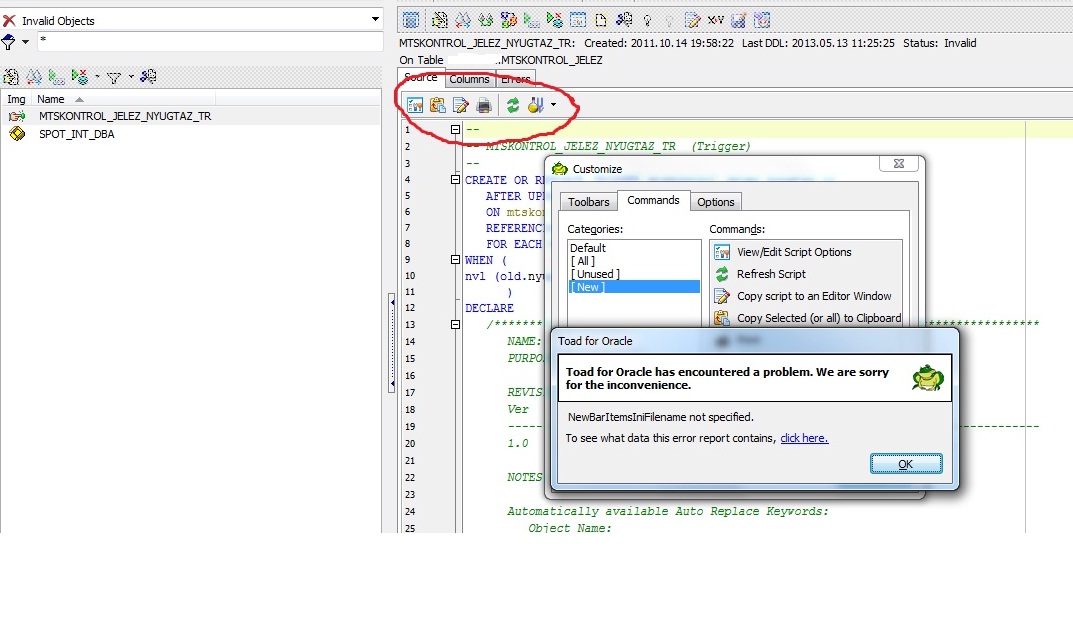Open View/Edit Script Options in Source toolbar

tap(415, 105)
